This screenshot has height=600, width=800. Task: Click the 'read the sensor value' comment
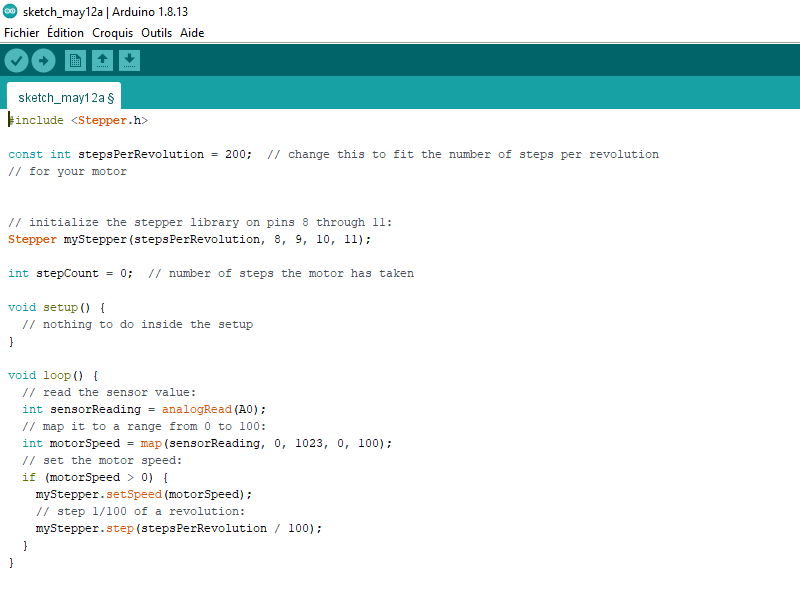(x=109, y=392)
